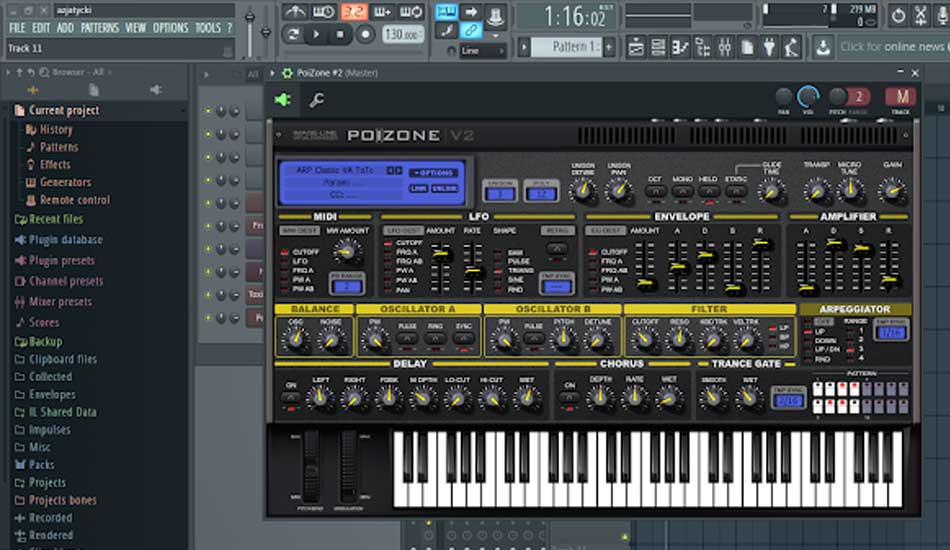Viewport: 950px width, 550px height.
Task: Toggle wait for input before recording
Action: click(x=324, y=12)
